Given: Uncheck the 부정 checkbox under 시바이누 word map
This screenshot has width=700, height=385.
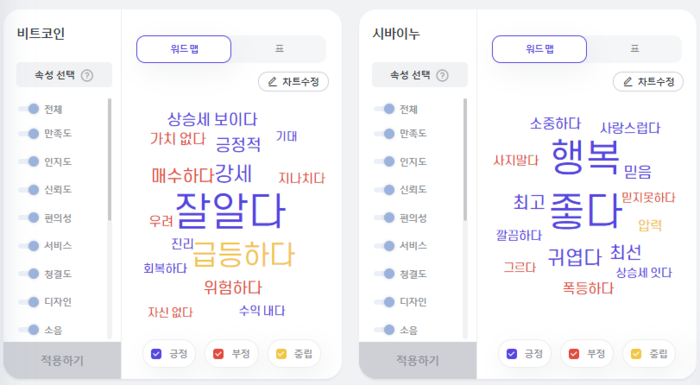Looking at the screenshot, I should coord(574,354).
